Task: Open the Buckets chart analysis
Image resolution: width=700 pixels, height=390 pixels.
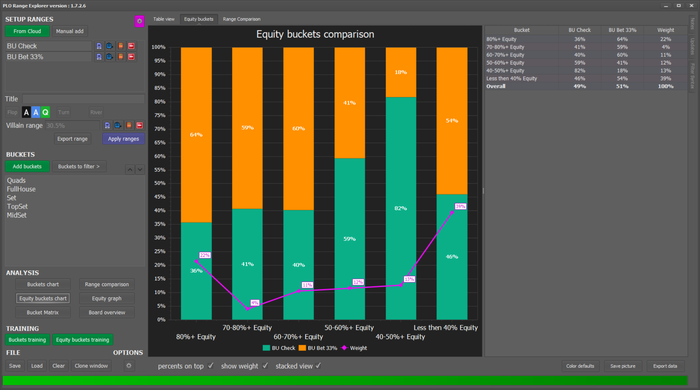Action: click(43, 284)
